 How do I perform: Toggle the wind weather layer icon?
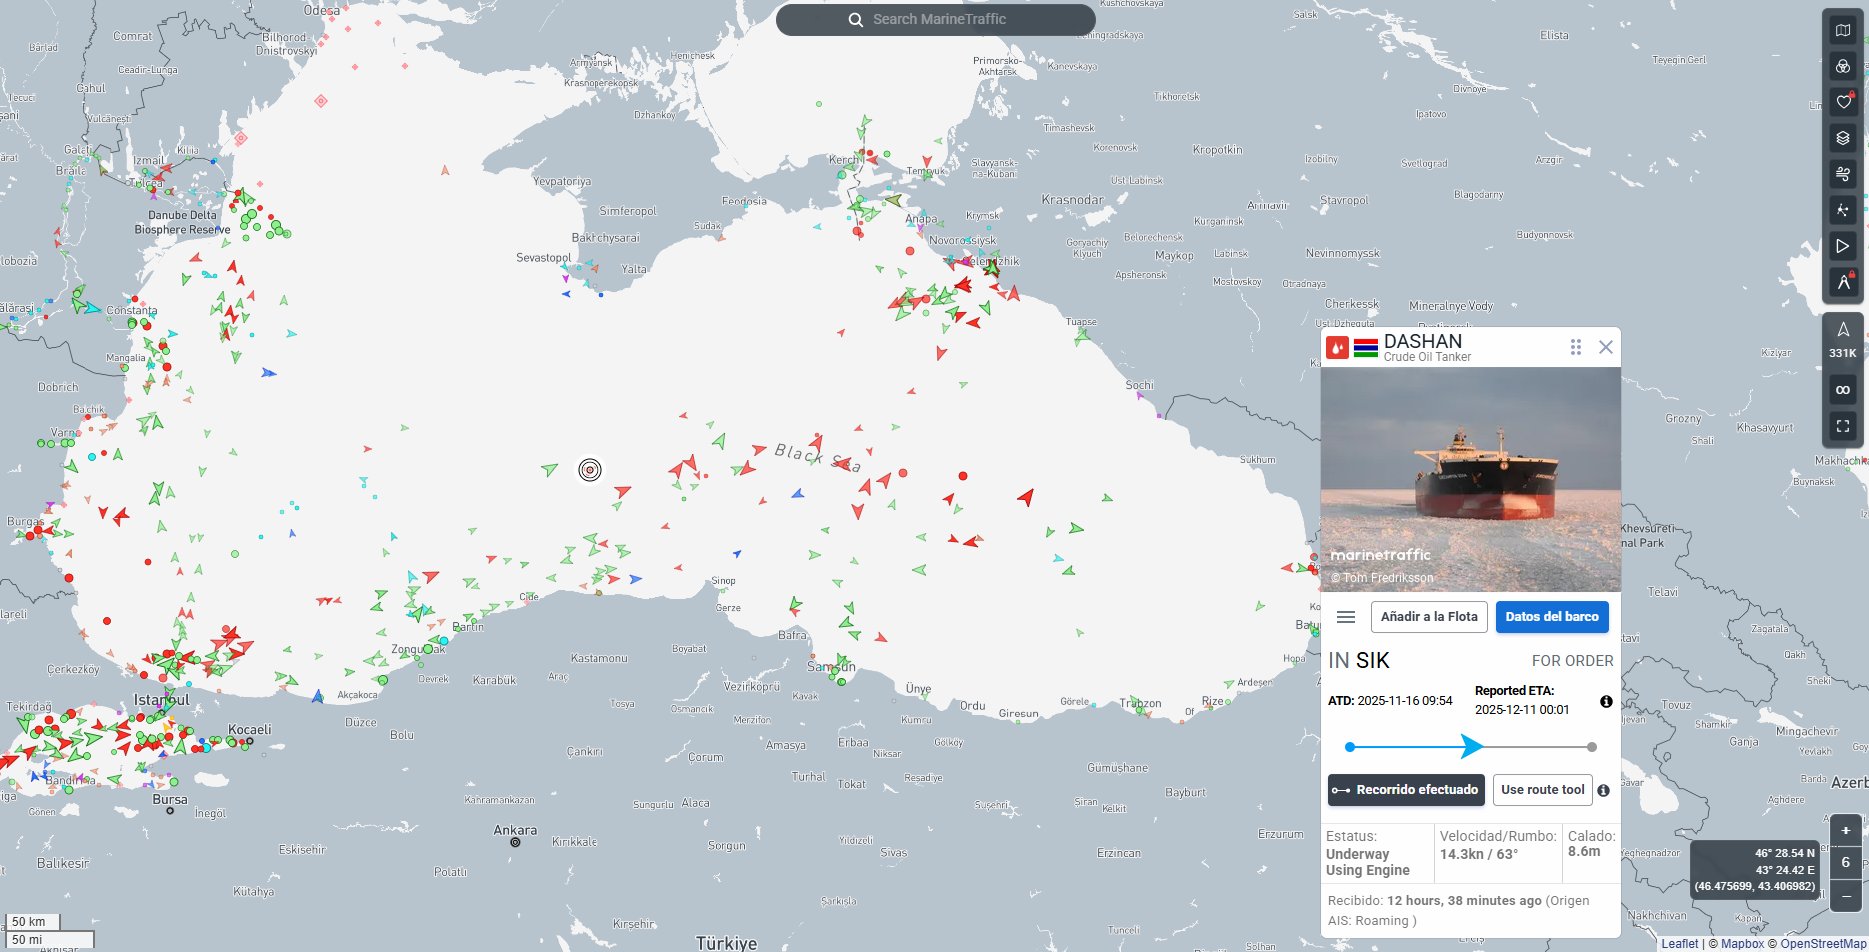[1843, 174]
